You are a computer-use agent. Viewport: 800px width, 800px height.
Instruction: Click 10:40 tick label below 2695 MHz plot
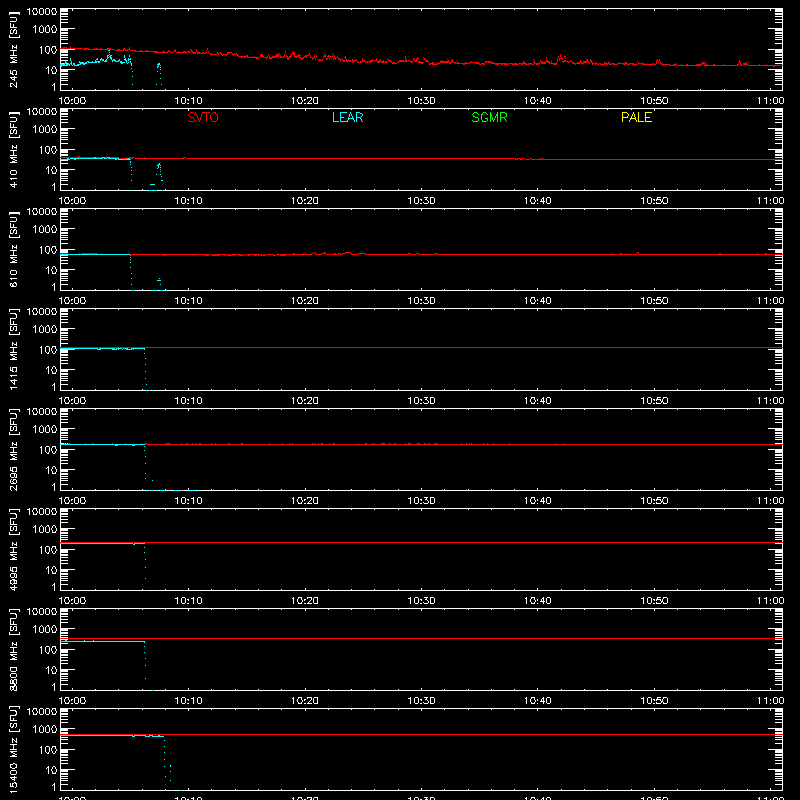coord(538,501)
